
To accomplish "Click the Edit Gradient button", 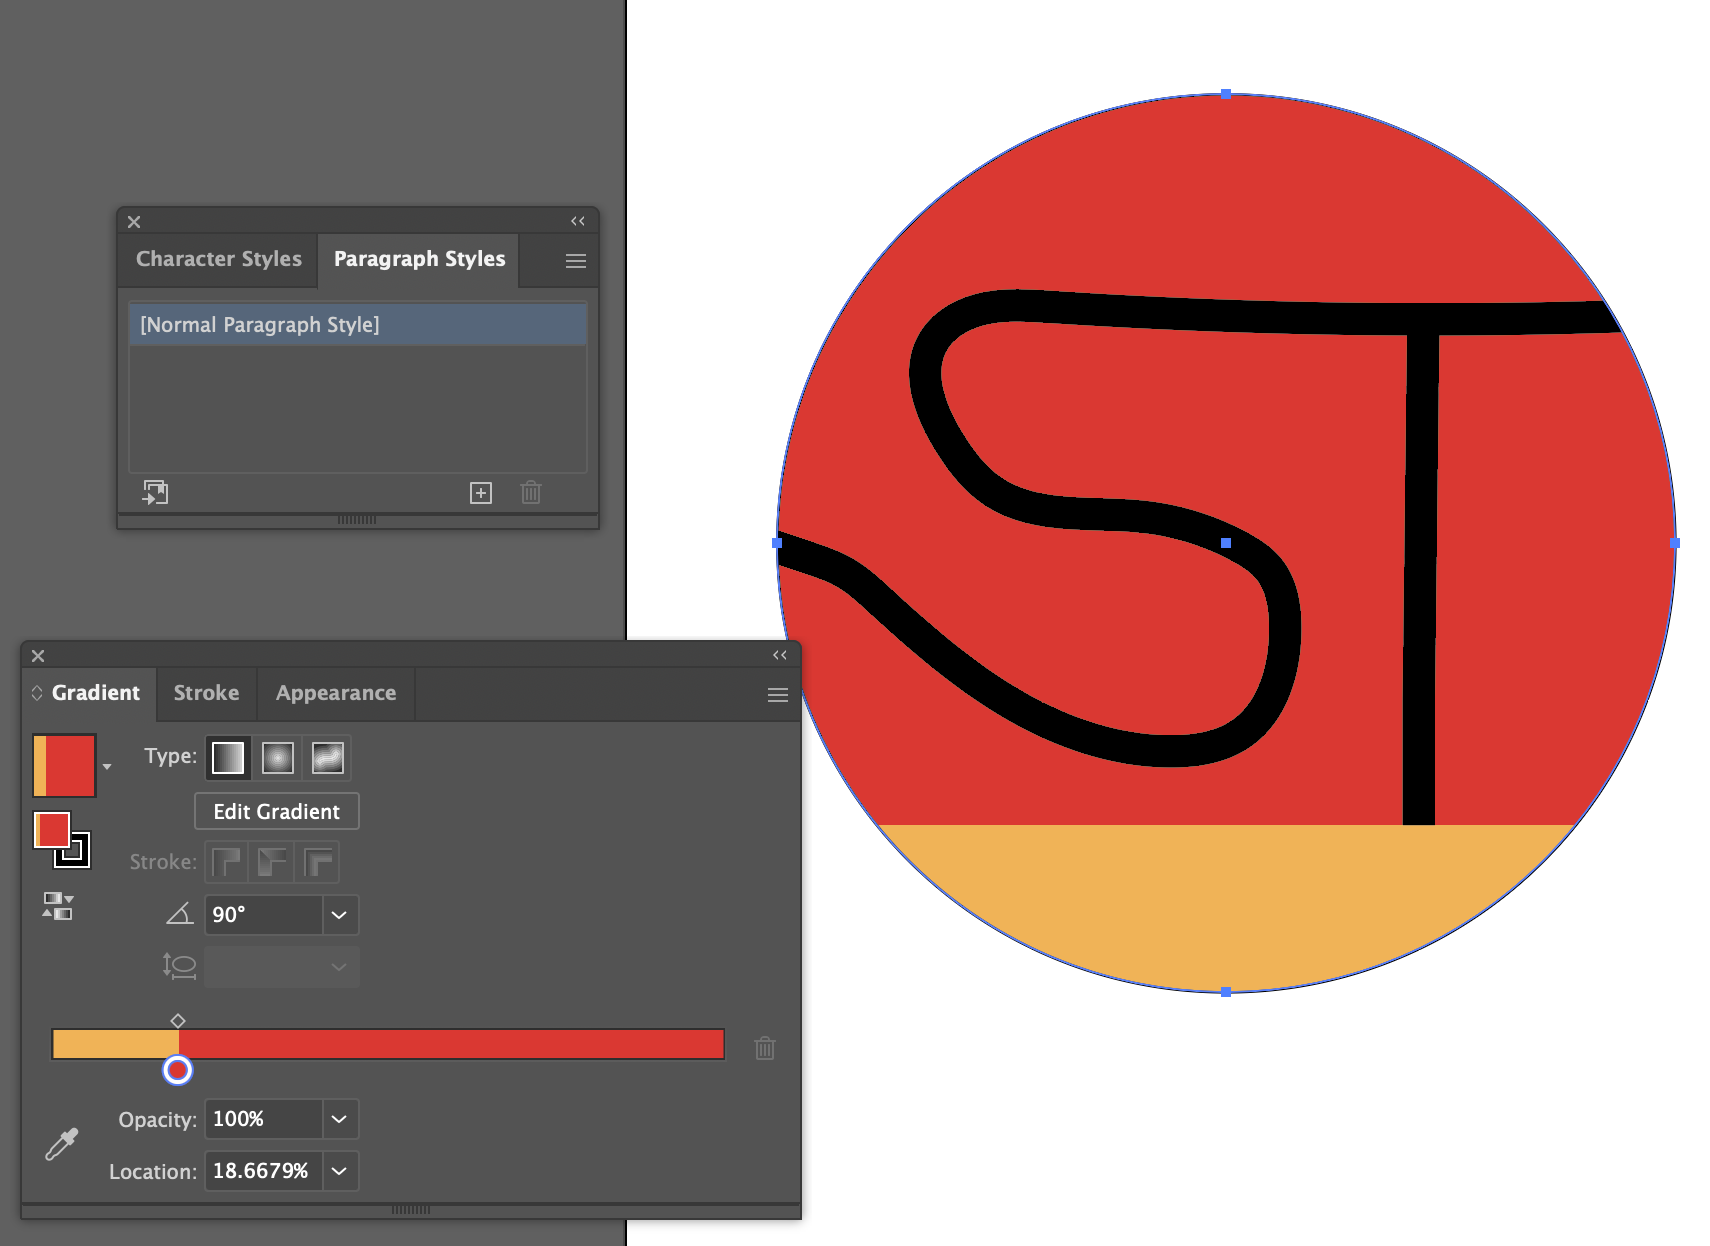I will [x=276, y=811].
